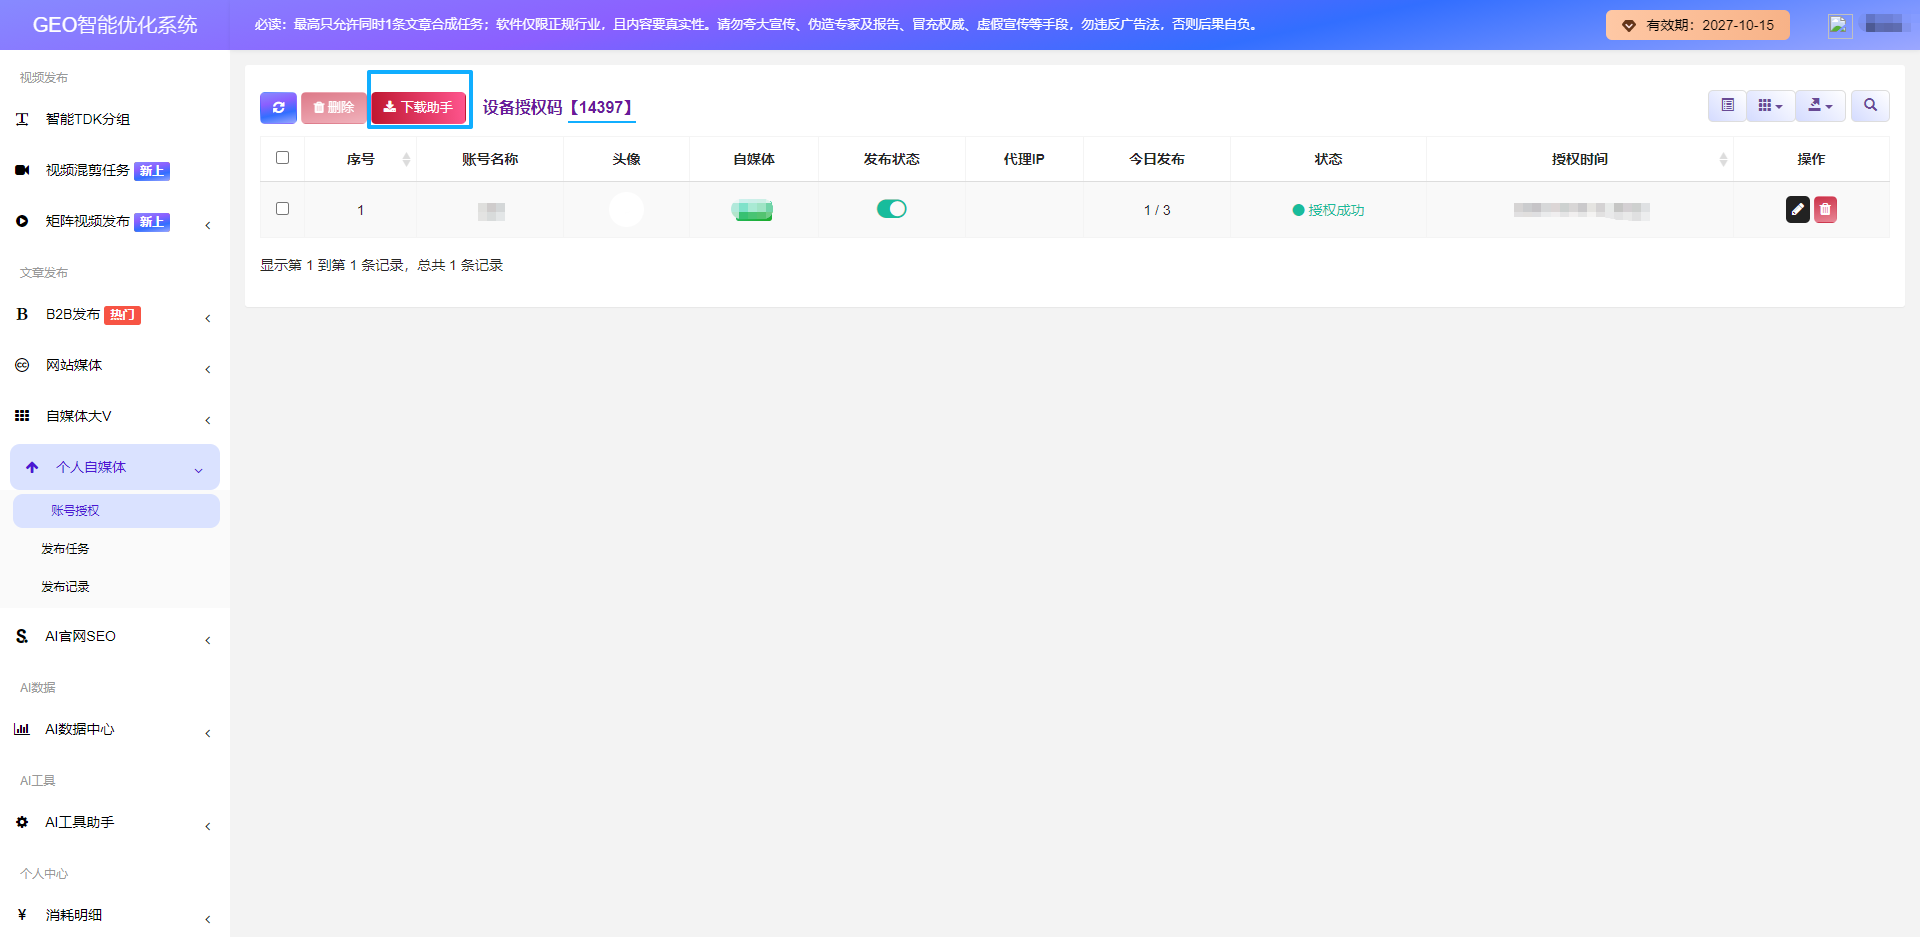Screen dimensions: 1920x937
Task: Click the B2B发布 letter B icon
Action: click(22, 314)
